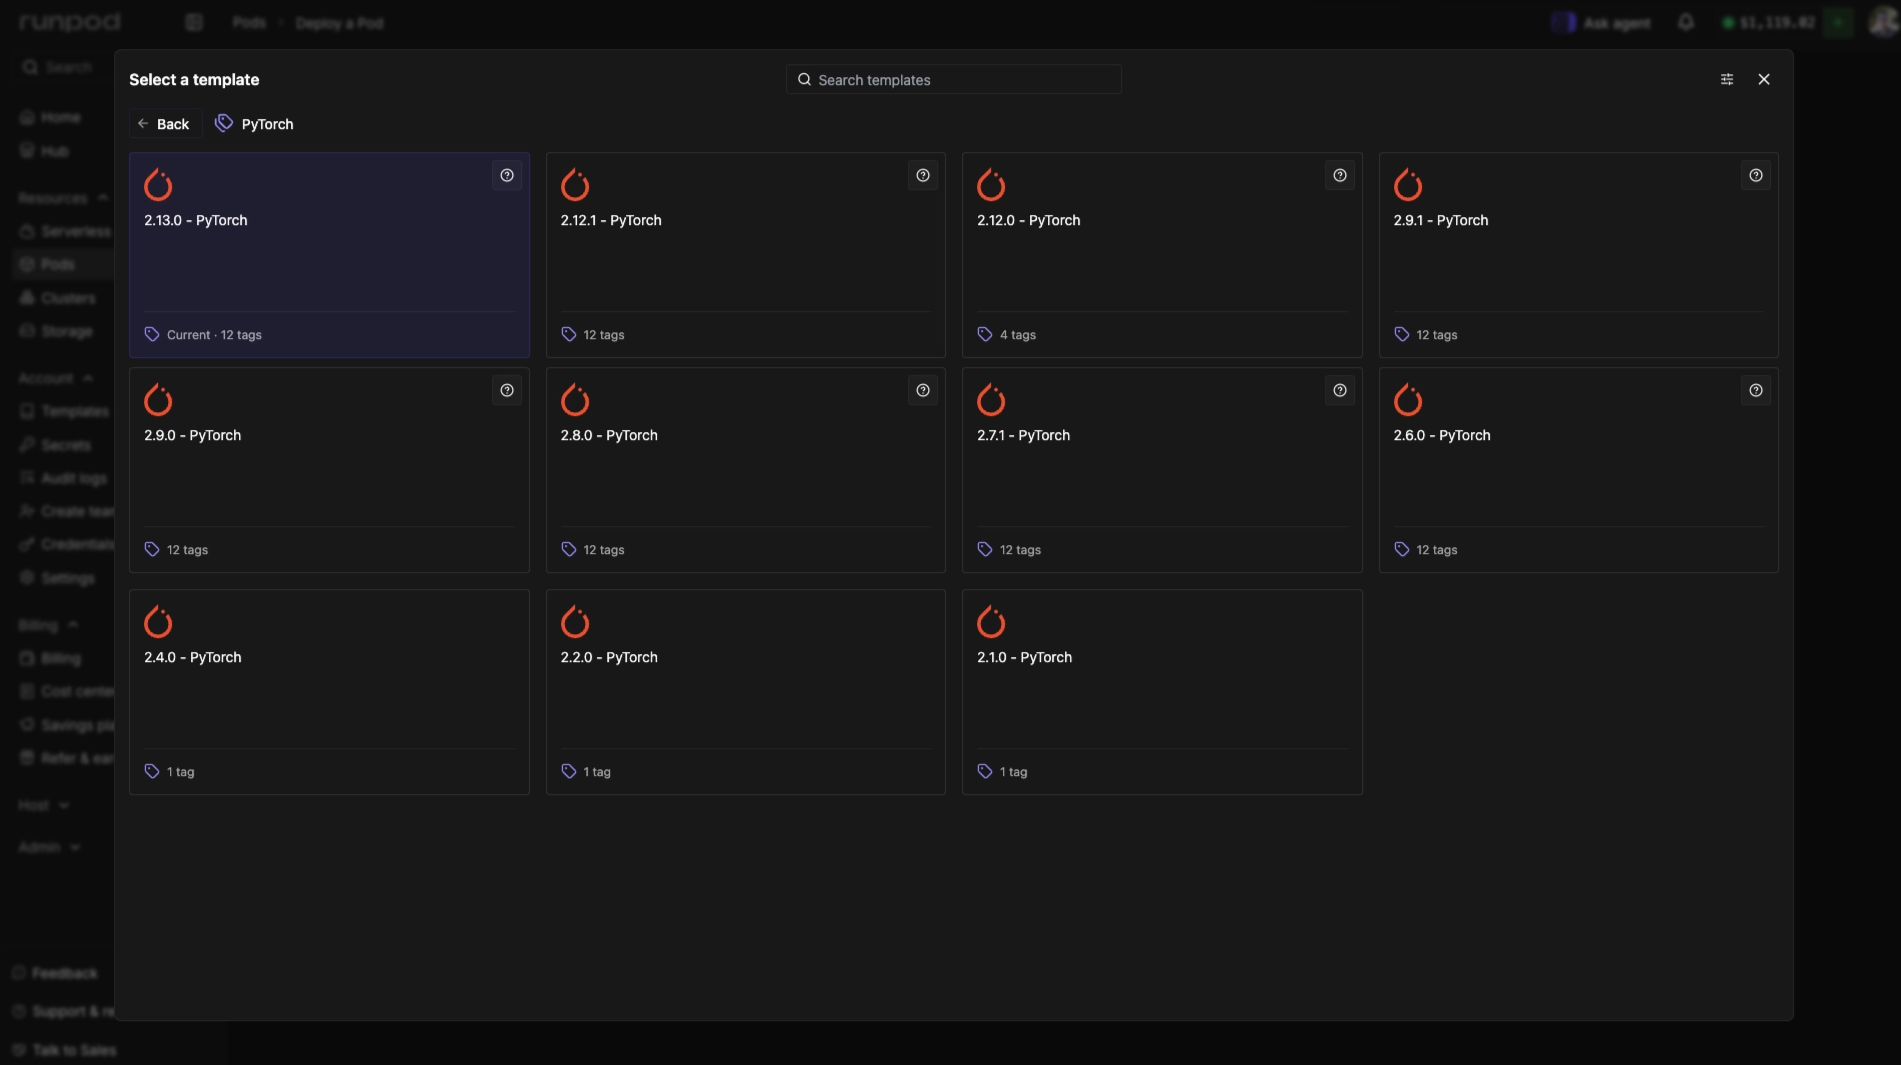This screenshot has width=1901, height=1065.
Task: Click Pods breadcrumb in the top bar
Action: [x=249, y=22]
